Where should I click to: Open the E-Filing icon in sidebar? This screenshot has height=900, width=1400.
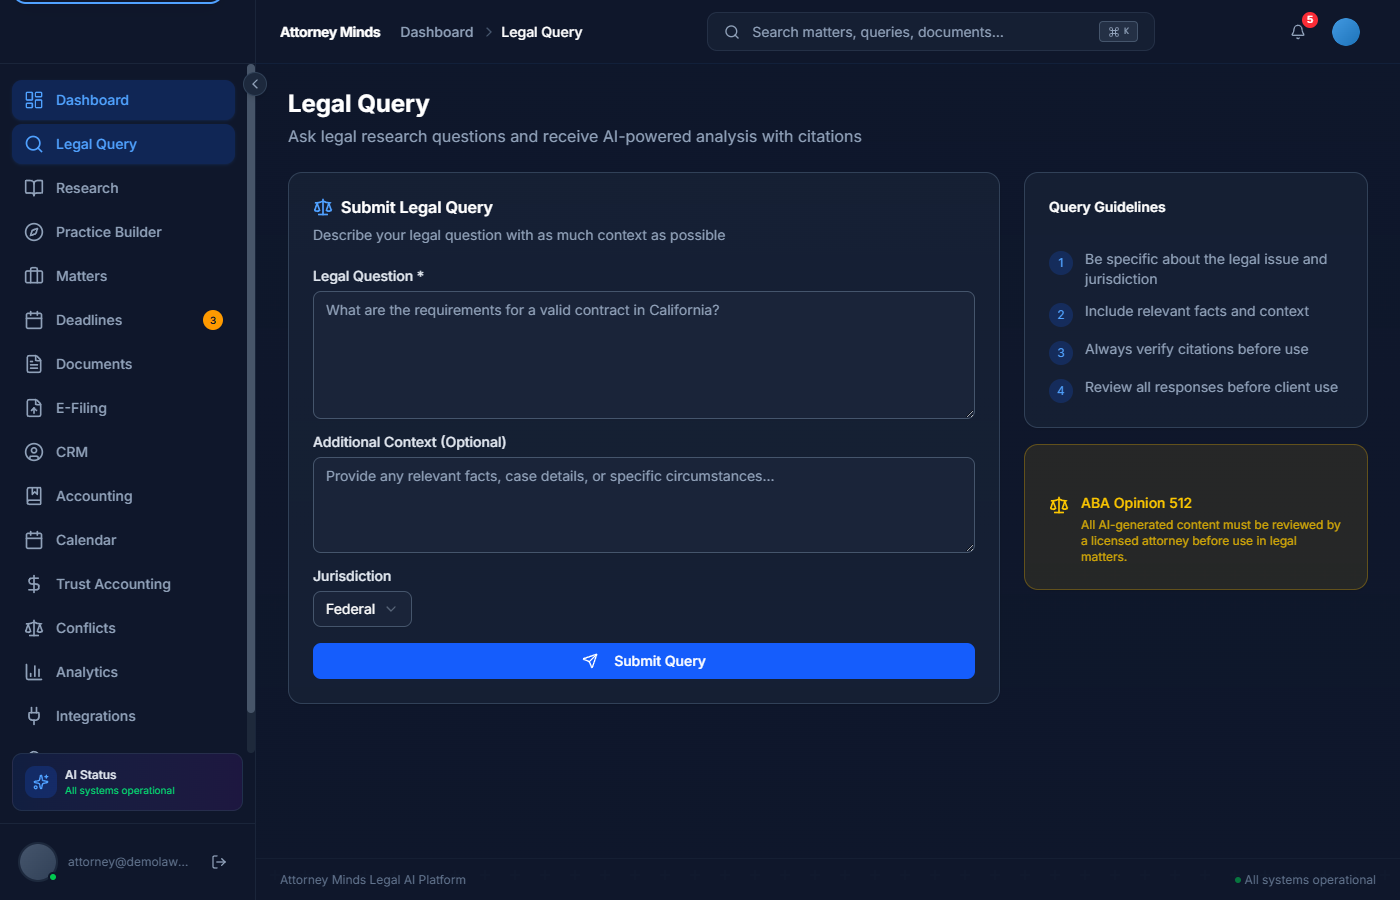tap(34, 408)
